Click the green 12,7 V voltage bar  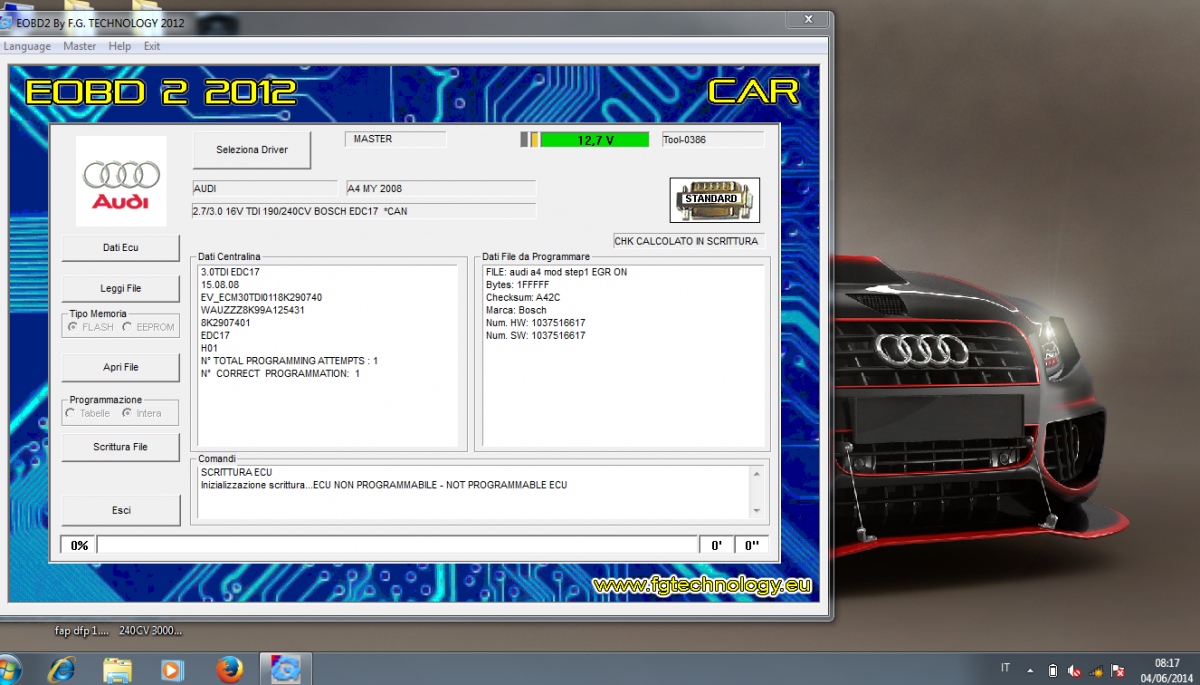tap(595, 140)
